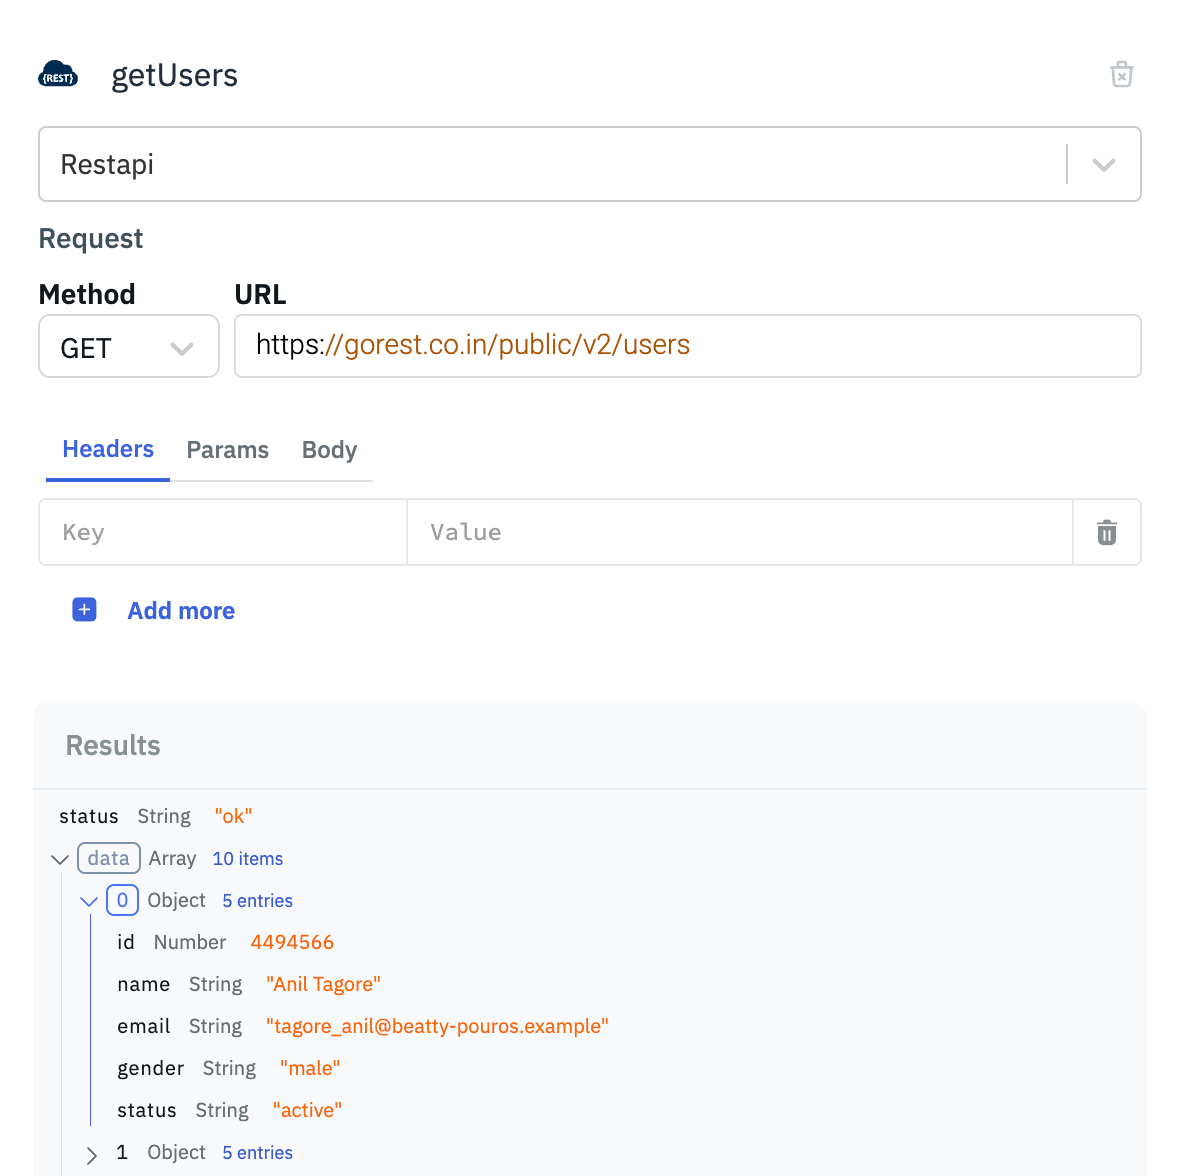The width and height of the screenshot is (1190, 1176).
Task: Click the id value 4494566
Action: [x=291, y=942]
